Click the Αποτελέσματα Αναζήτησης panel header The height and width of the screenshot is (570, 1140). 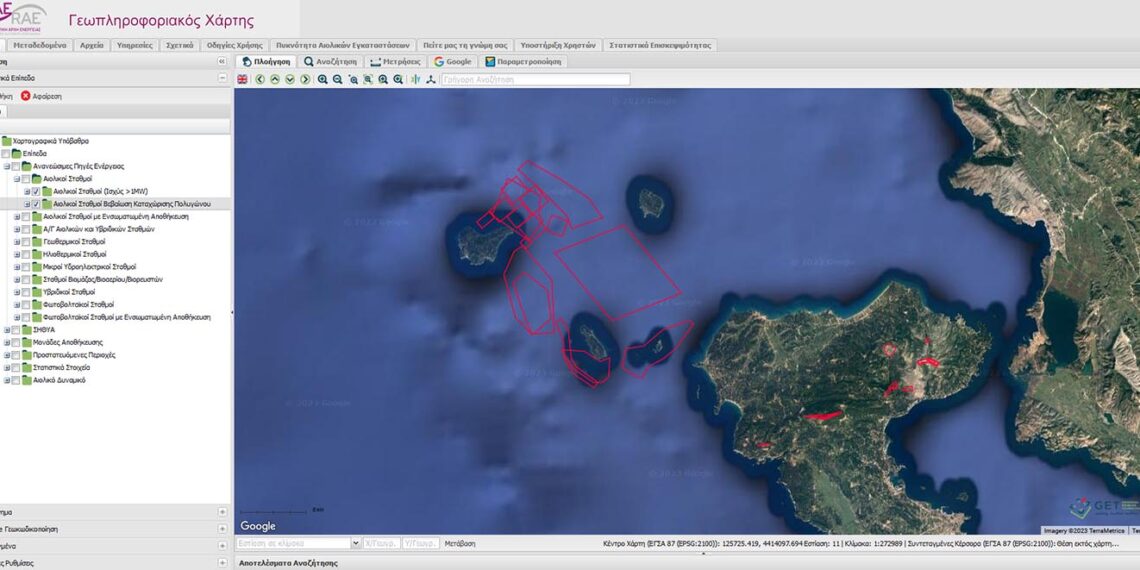click(687, 563)
